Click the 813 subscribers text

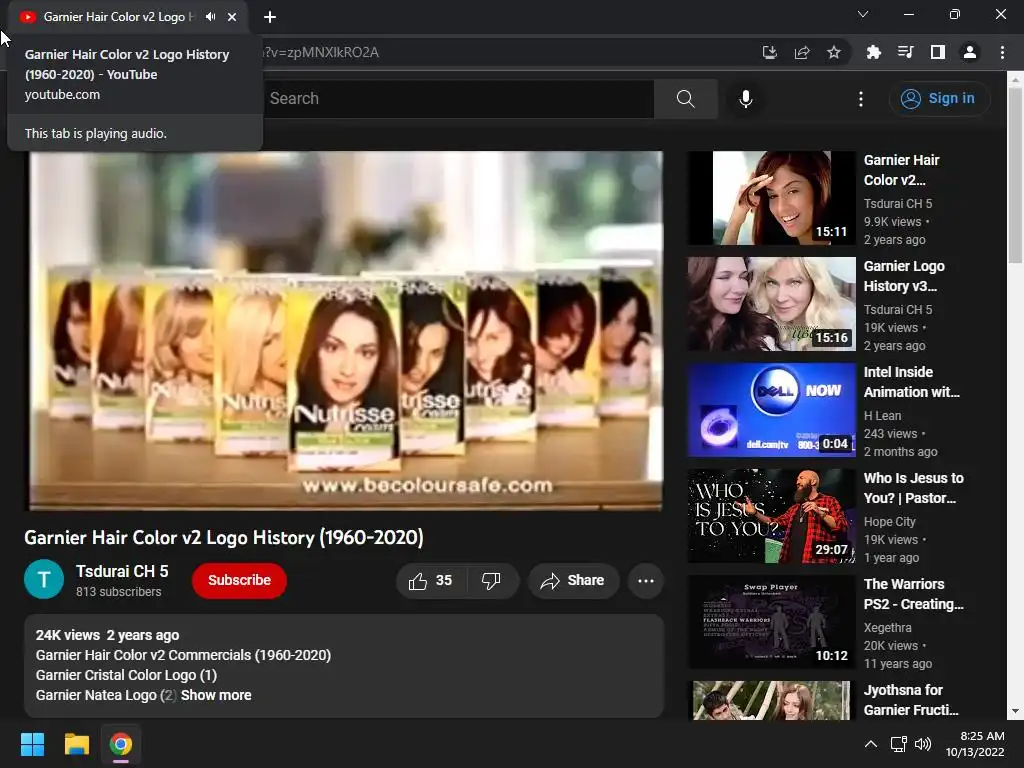(x=118, y=592)
